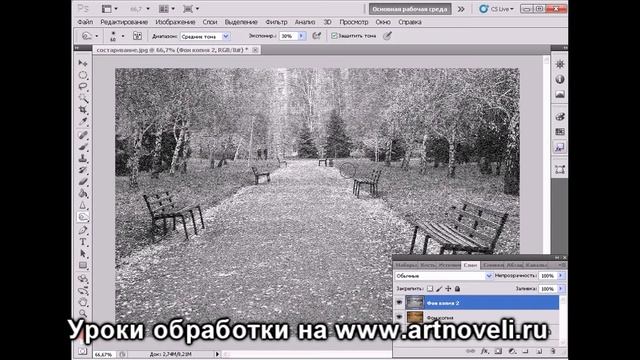Viewport: 640px width, 360px height.
Task: Open the 'Непрозрачность' opacity slider arrow
Action: coord(560,276)
